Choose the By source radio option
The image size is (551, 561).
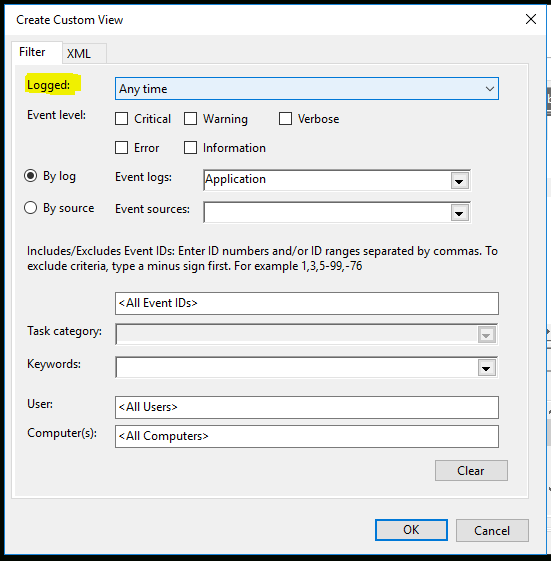30,208
